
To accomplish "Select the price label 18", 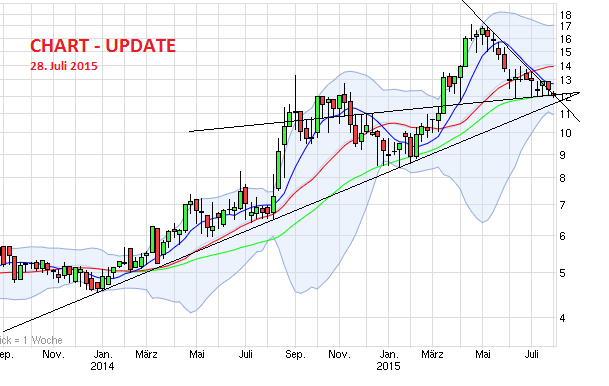I will pyautogui.click(x=566, y=15).
